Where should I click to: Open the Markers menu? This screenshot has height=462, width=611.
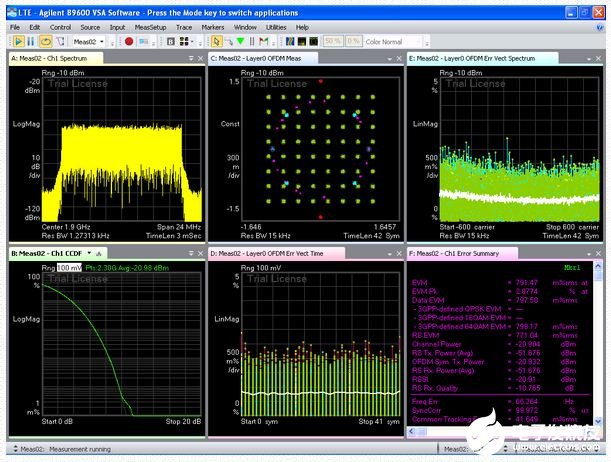click(211, 27)
